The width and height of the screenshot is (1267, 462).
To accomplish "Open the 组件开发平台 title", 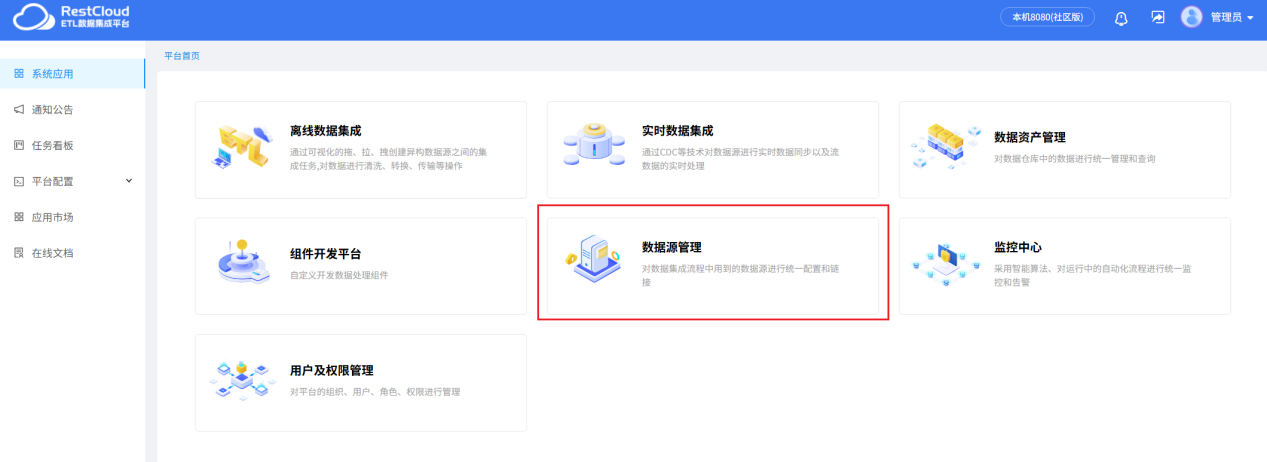I will click(325, 254).
